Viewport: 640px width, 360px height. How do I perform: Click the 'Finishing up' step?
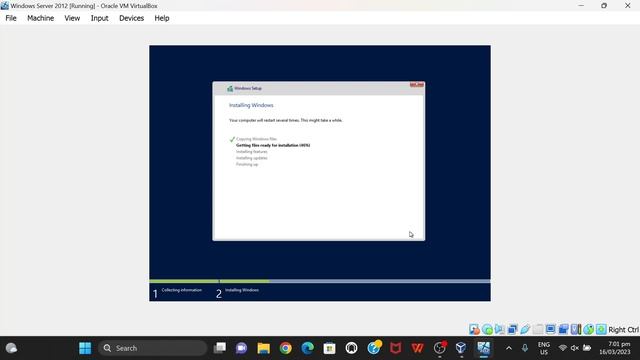pyautogui.click(x=247, y=164)
